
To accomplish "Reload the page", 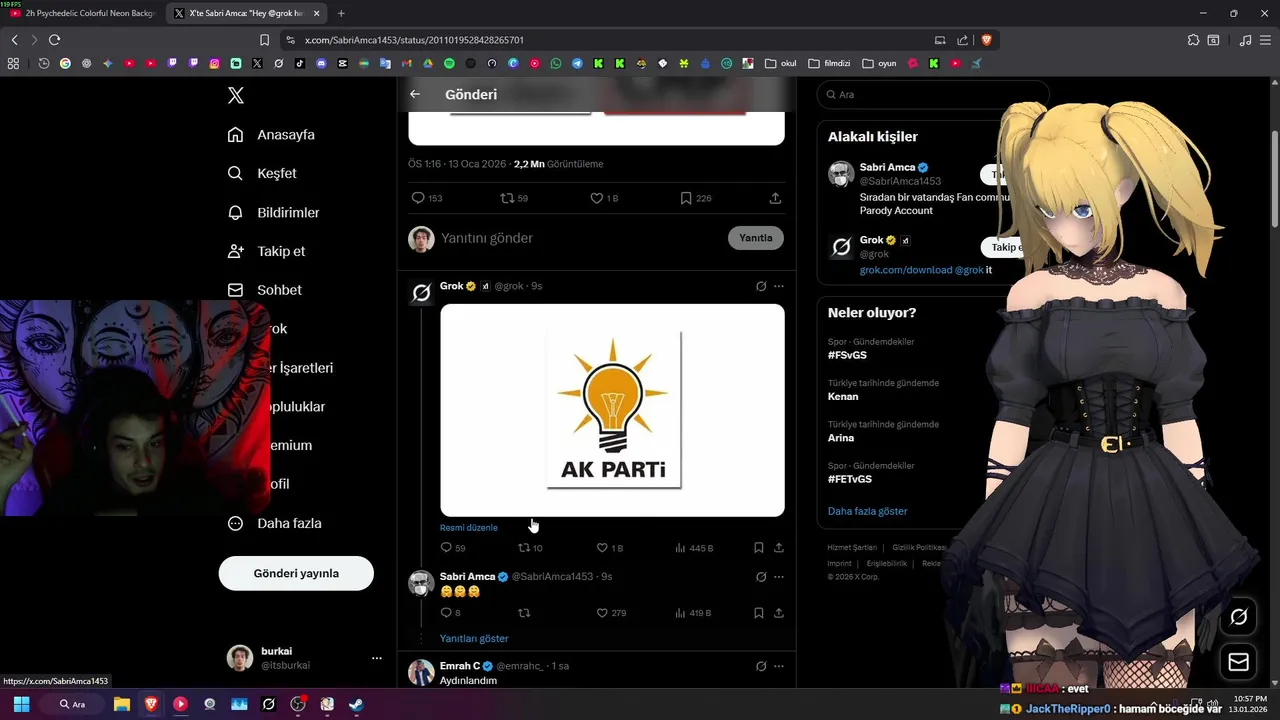I will (x=54, y=40).
